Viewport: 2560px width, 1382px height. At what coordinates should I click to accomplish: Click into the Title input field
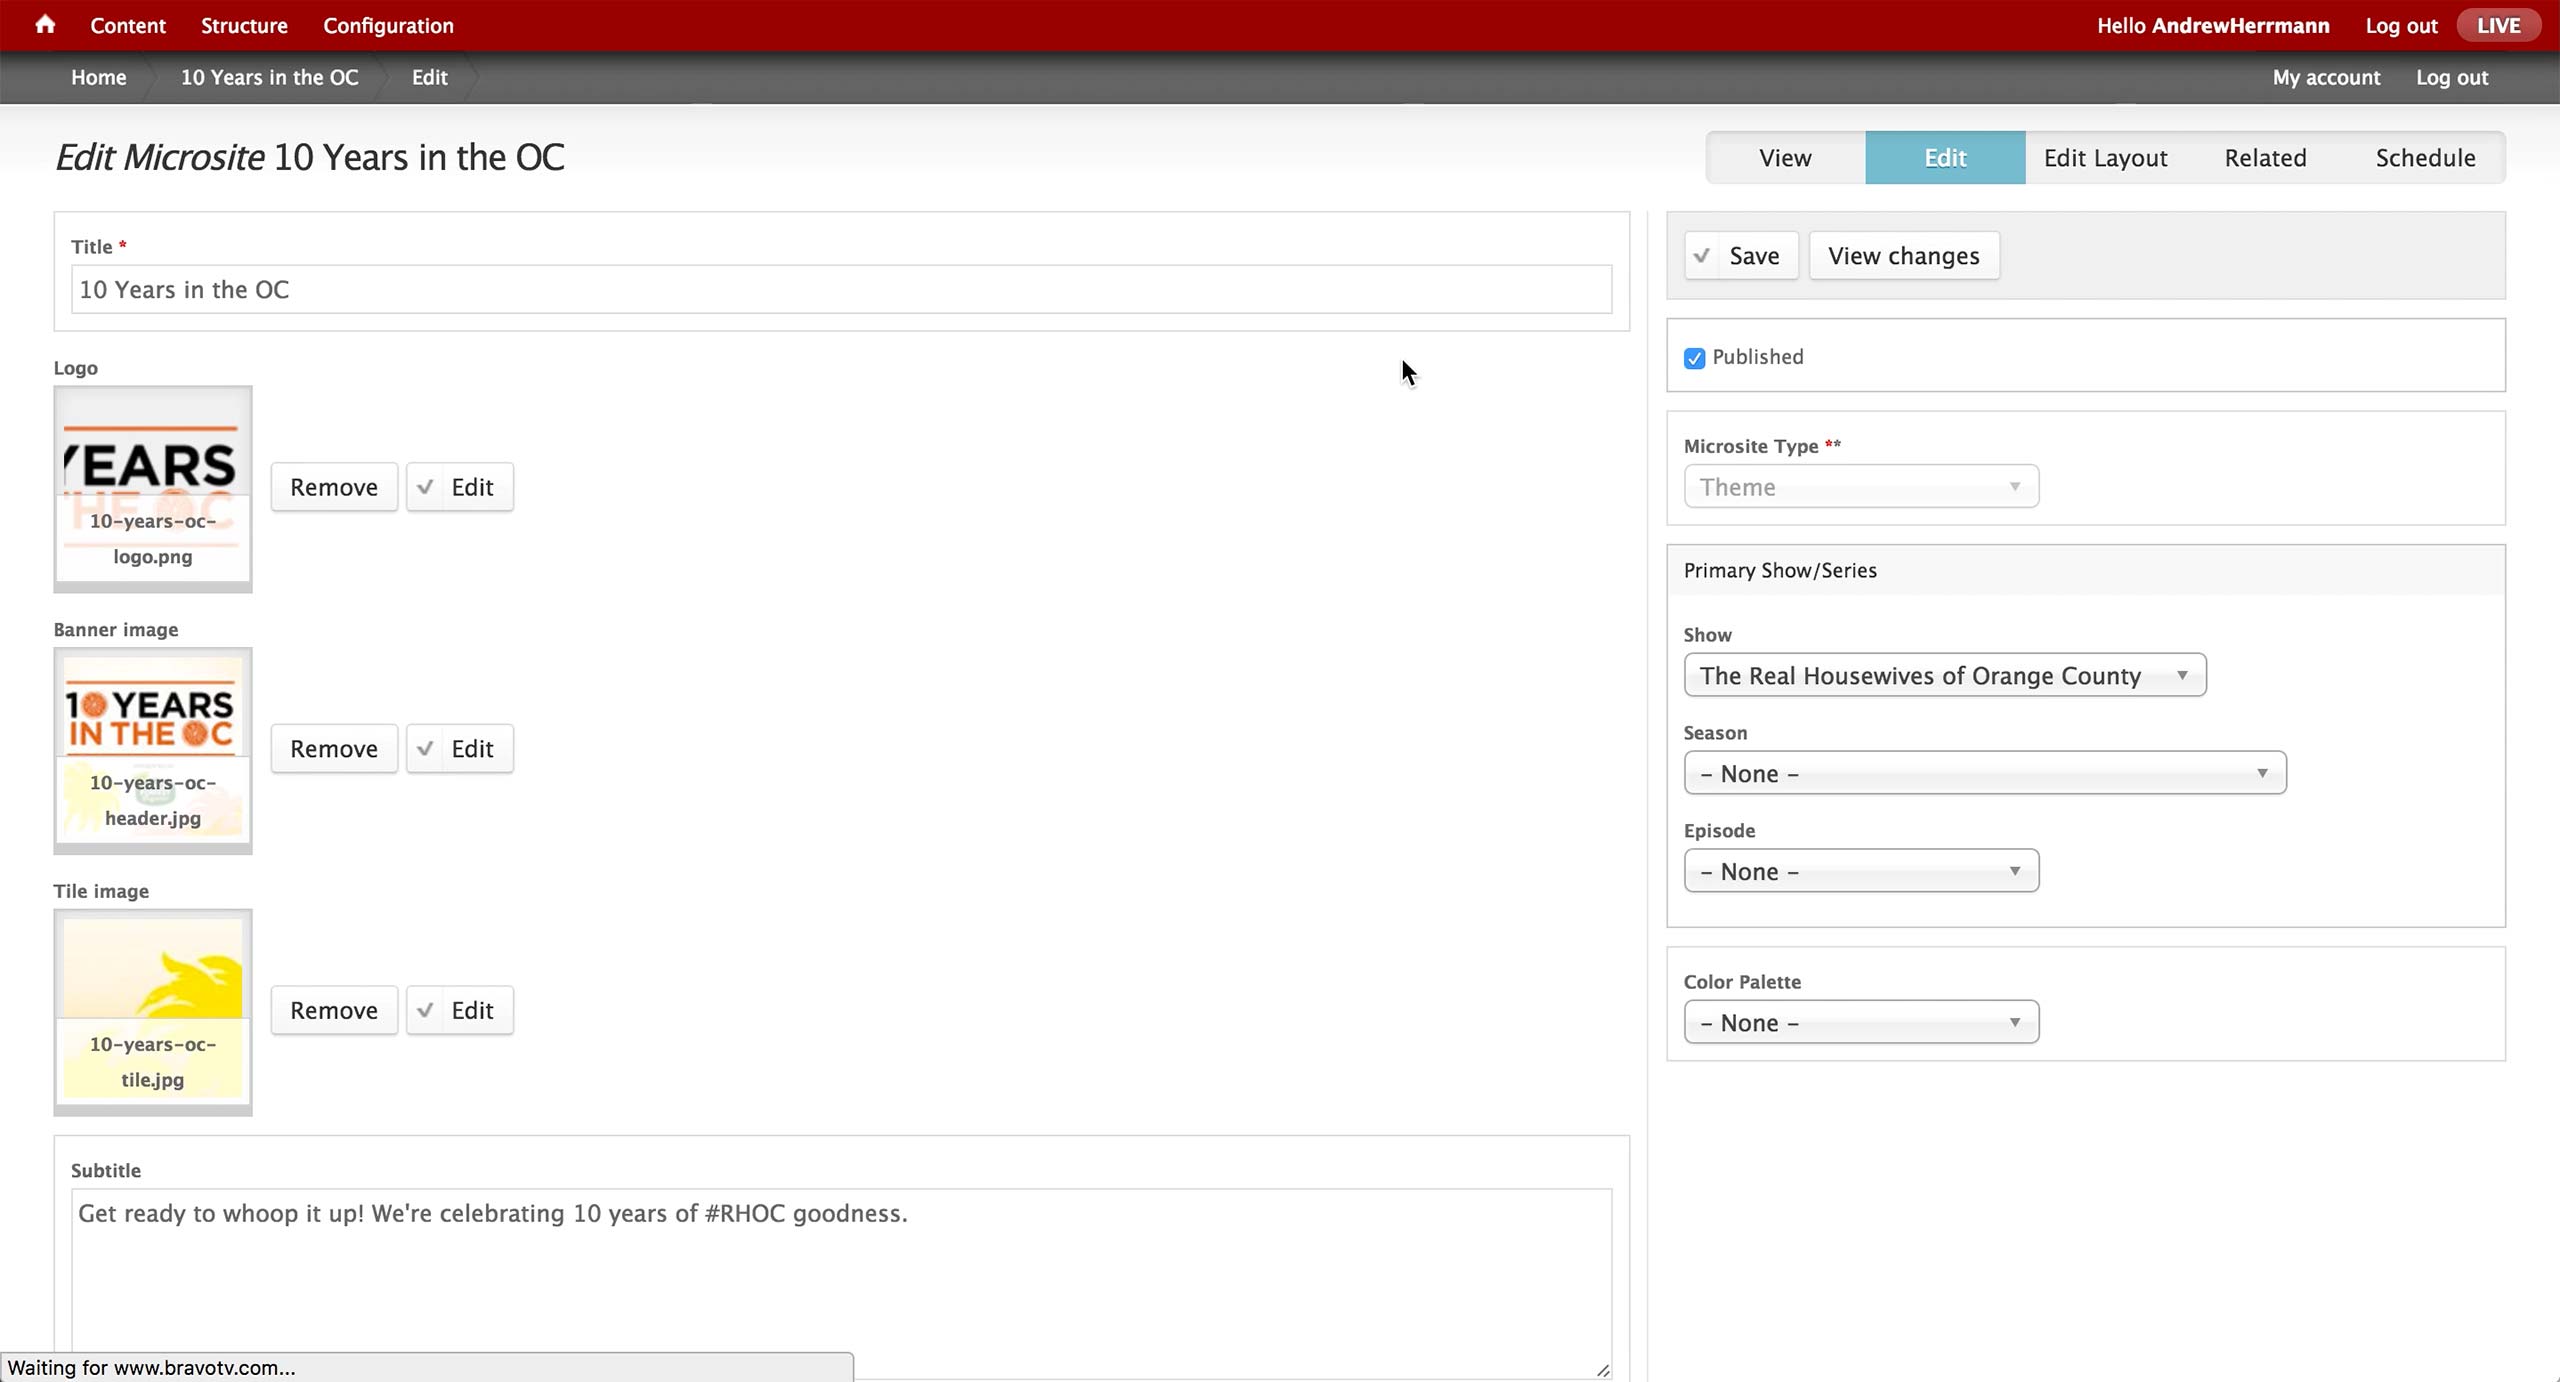coord(840,290)
